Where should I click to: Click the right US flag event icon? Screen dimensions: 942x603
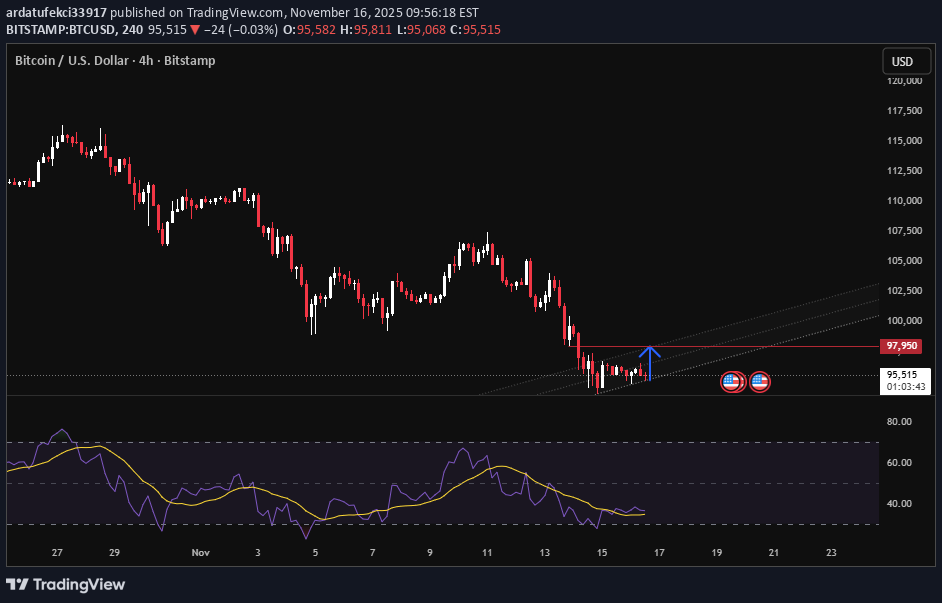[x=758, y=381]
